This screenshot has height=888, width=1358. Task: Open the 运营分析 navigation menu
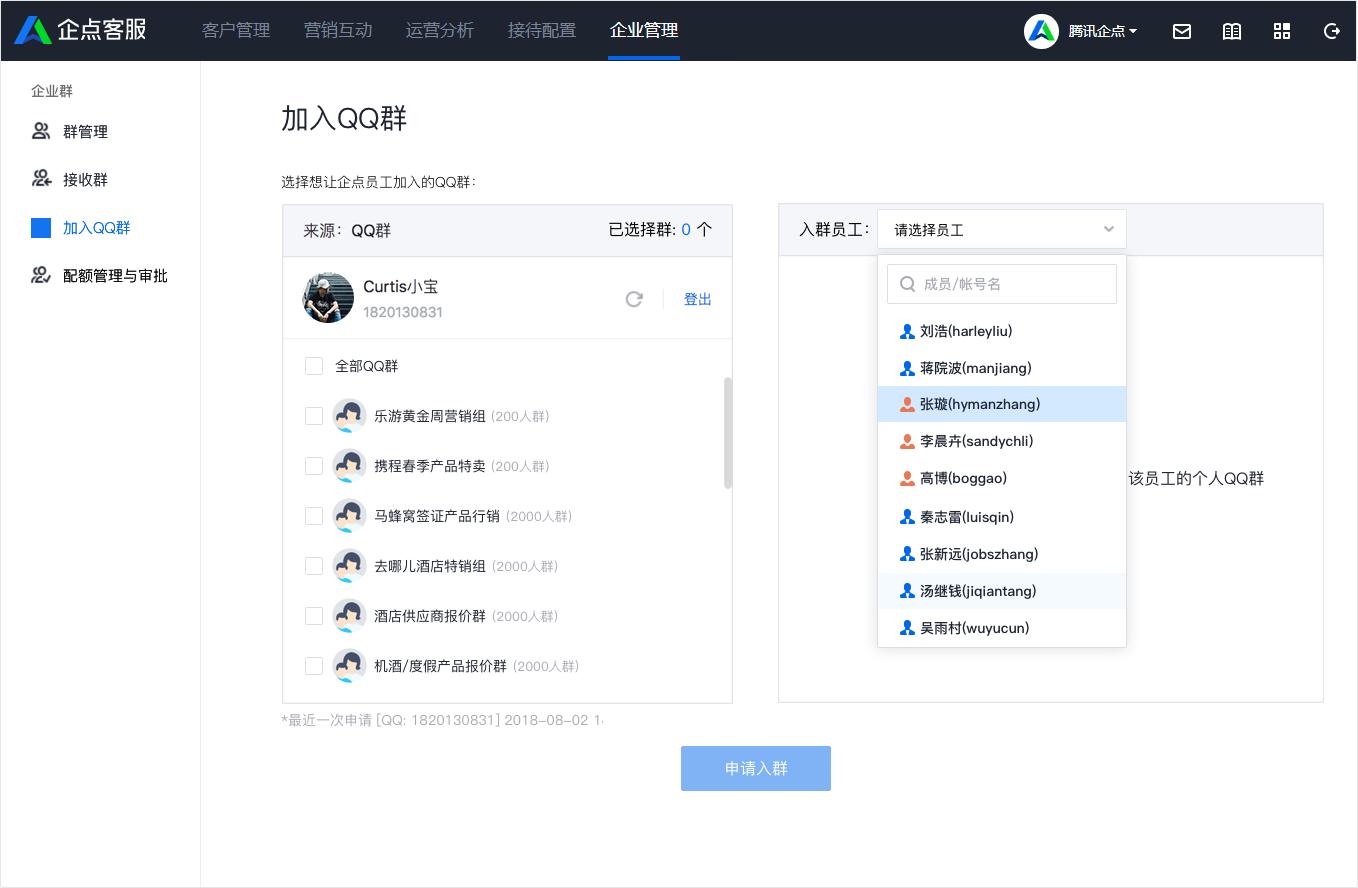click(x=440, y=31)
